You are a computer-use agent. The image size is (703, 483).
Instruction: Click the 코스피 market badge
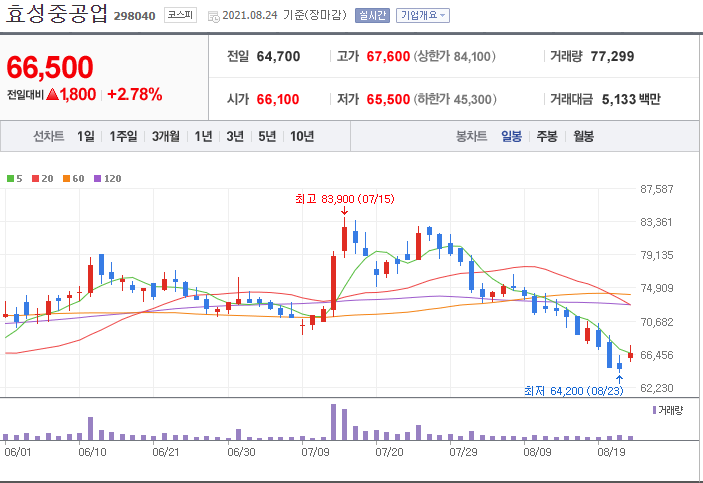coord(180,15)
